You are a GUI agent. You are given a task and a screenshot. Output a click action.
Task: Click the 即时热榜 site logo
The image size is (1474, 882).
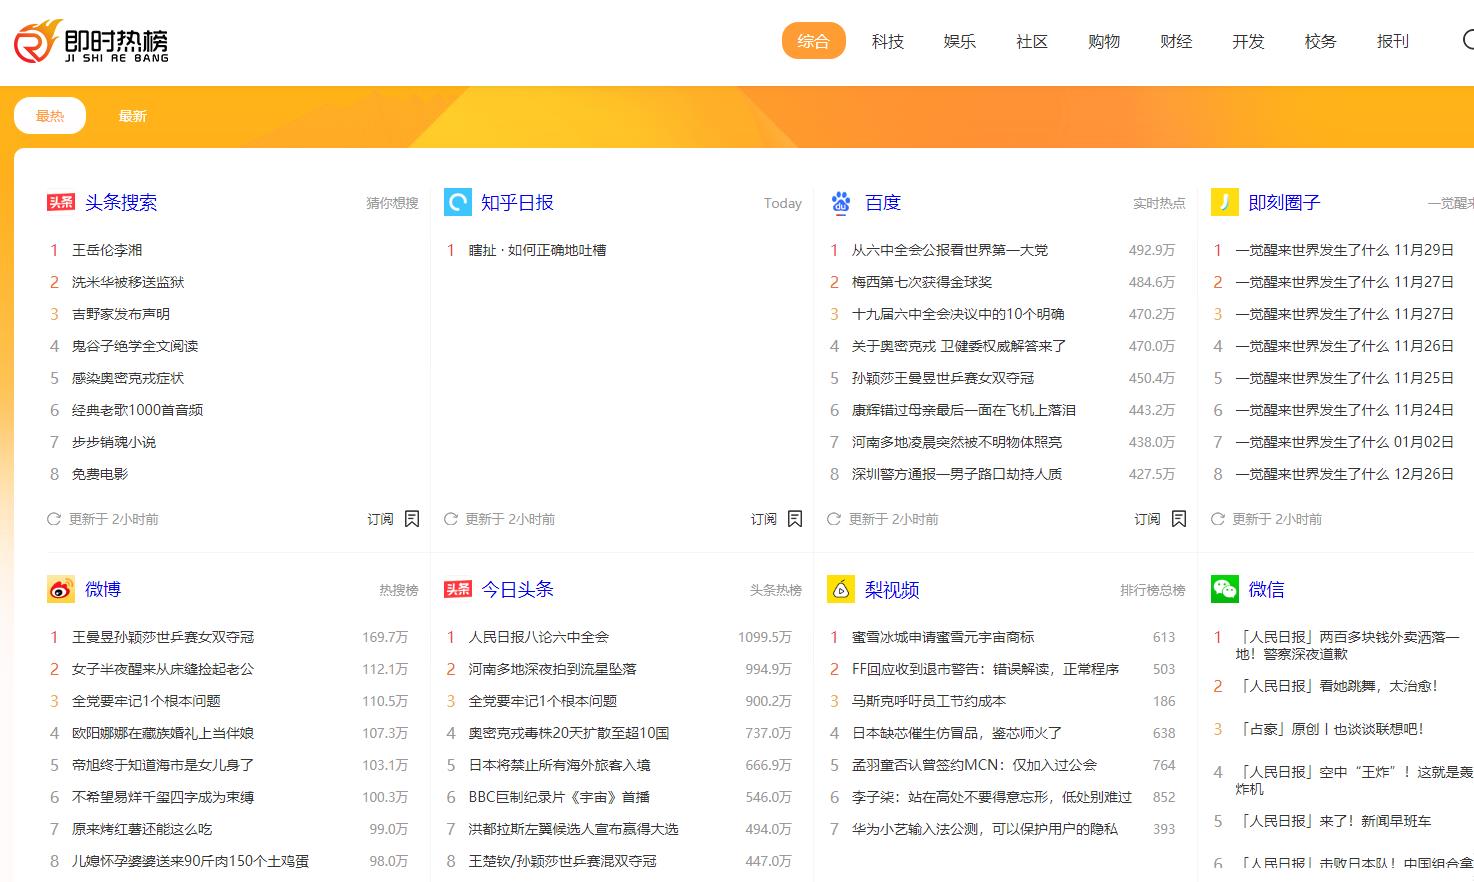(x=90, y=42)
